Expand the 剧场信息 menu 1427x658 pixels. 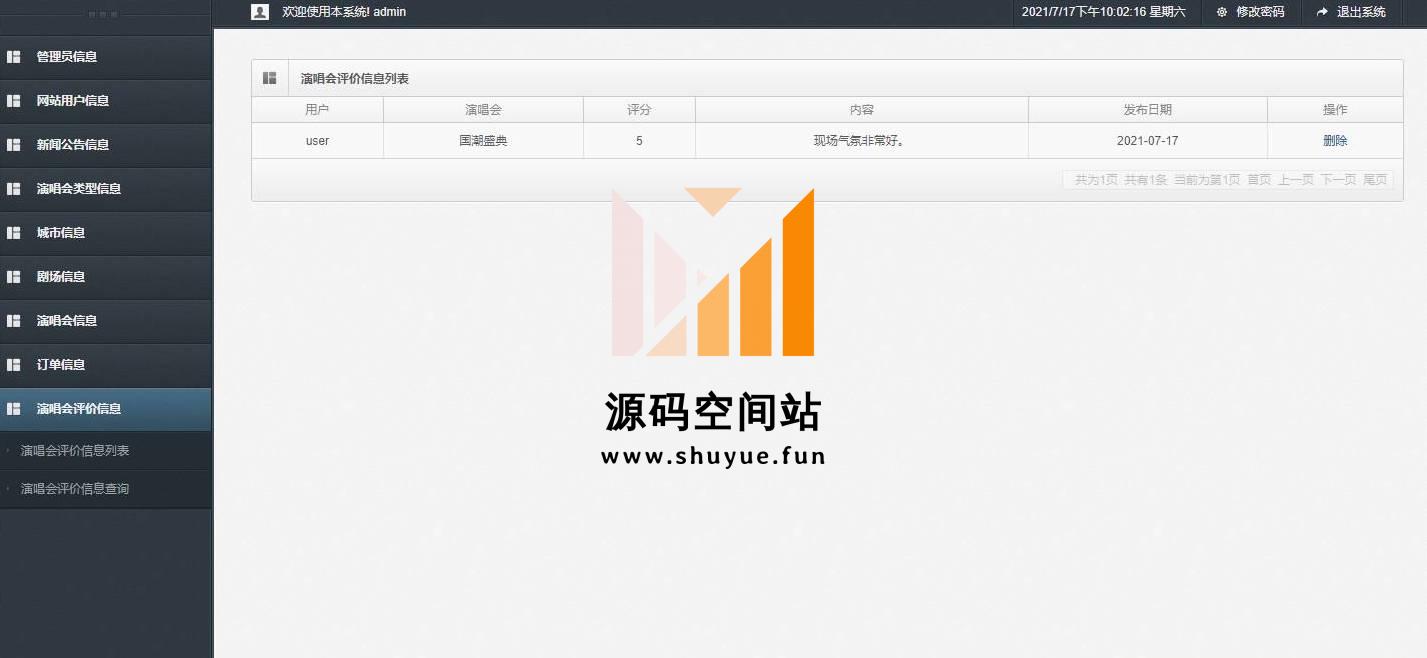coord(106,277)
